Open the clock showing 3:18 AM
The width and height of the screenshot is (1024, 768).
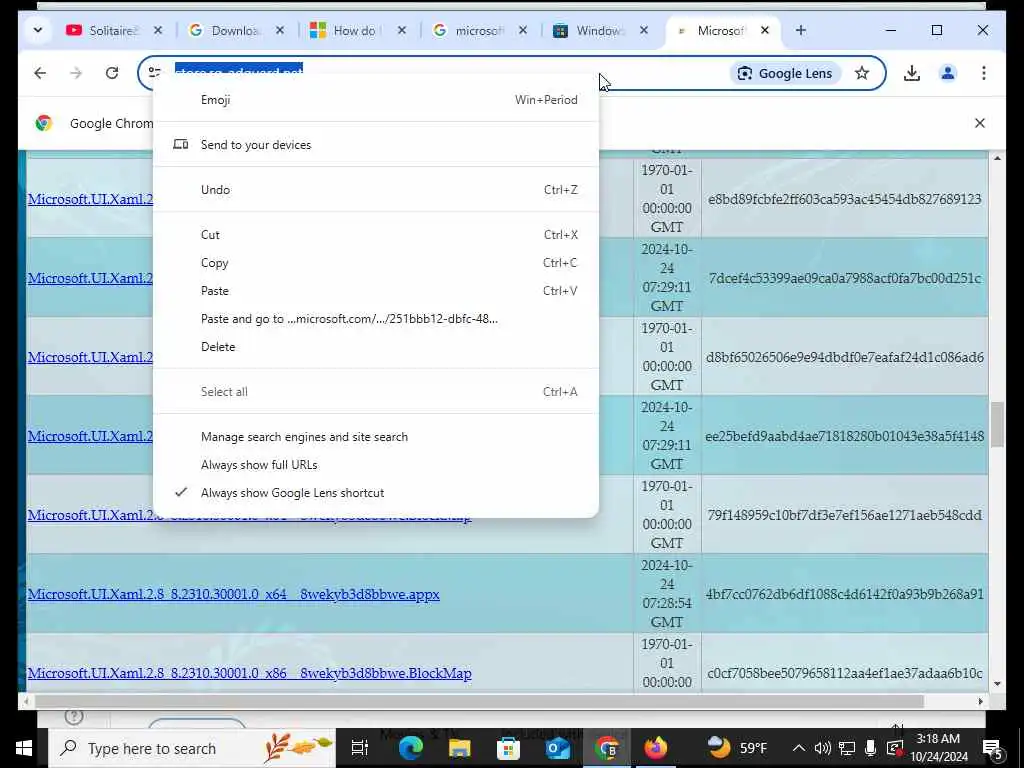(938, 748)
